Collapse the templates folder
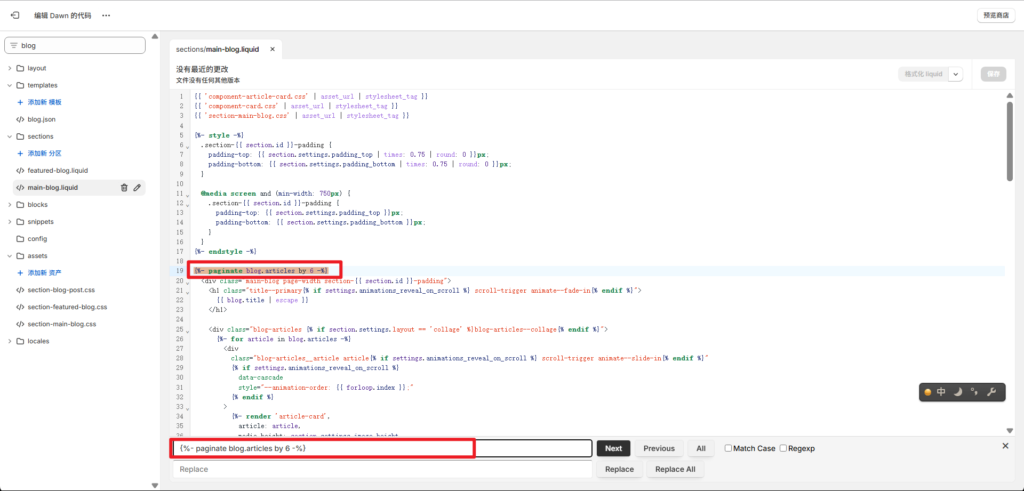This screenshot has height=491, width=1024. [9, 85]
